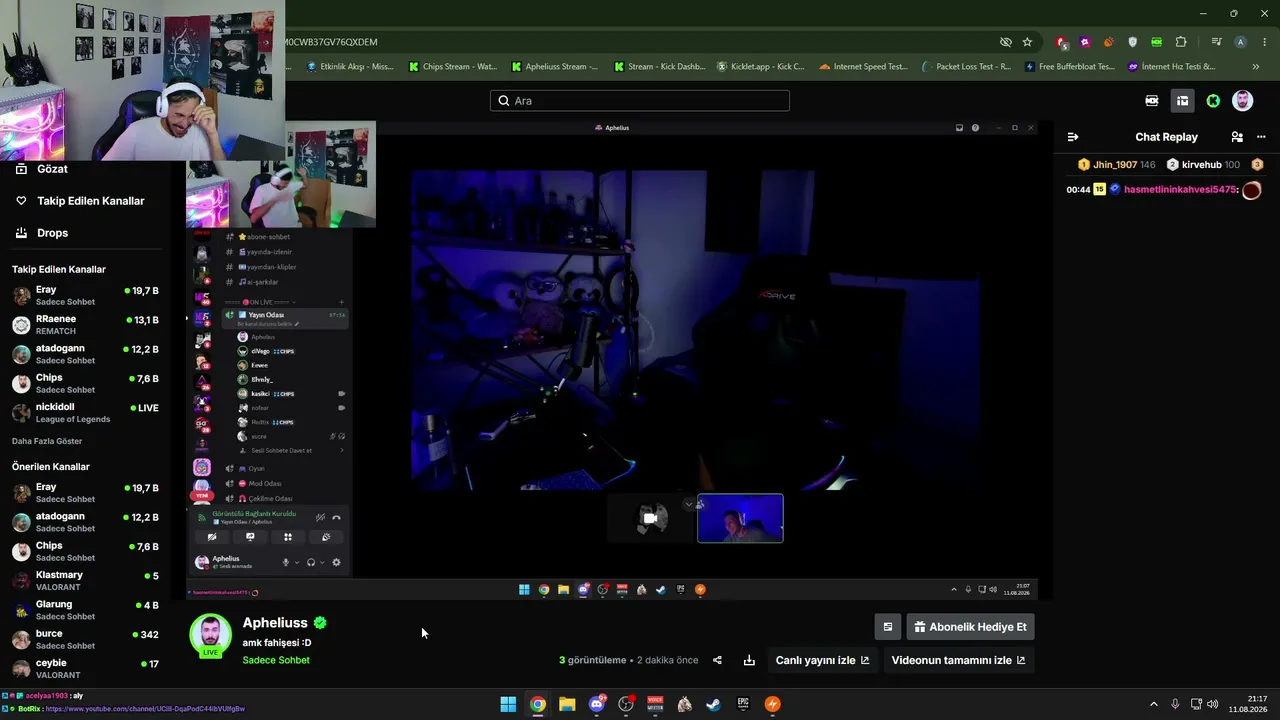Click Videonun tamamını izle button
Image resolution: width=1280 pixels, height=720 pixels.
[x=958, y=660]
